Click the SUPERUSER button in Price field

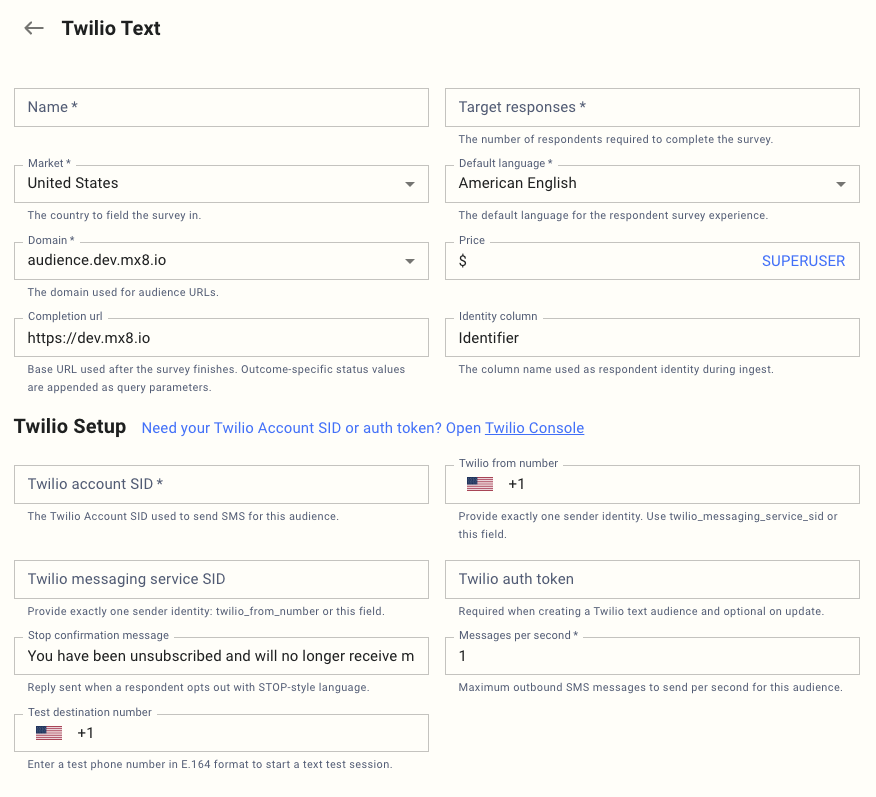[x=803, y=261]
